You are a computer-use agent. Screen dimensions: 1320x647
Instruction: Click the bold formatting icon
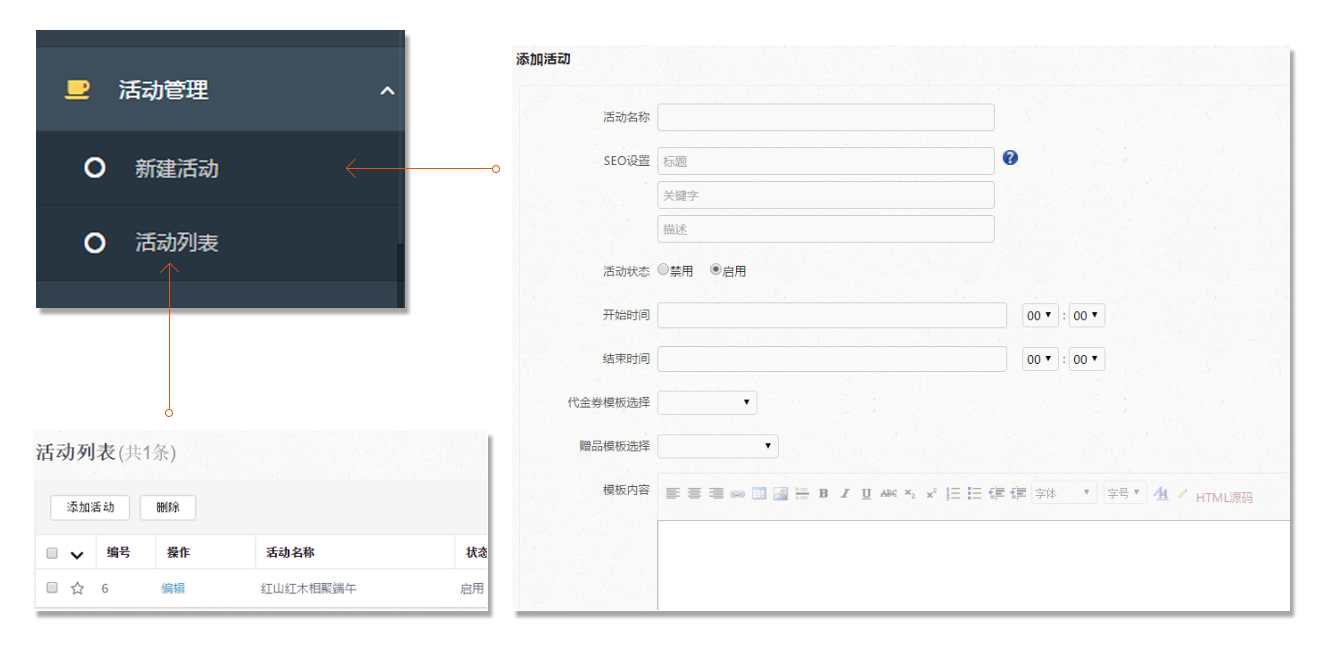(x=823, y=494)
